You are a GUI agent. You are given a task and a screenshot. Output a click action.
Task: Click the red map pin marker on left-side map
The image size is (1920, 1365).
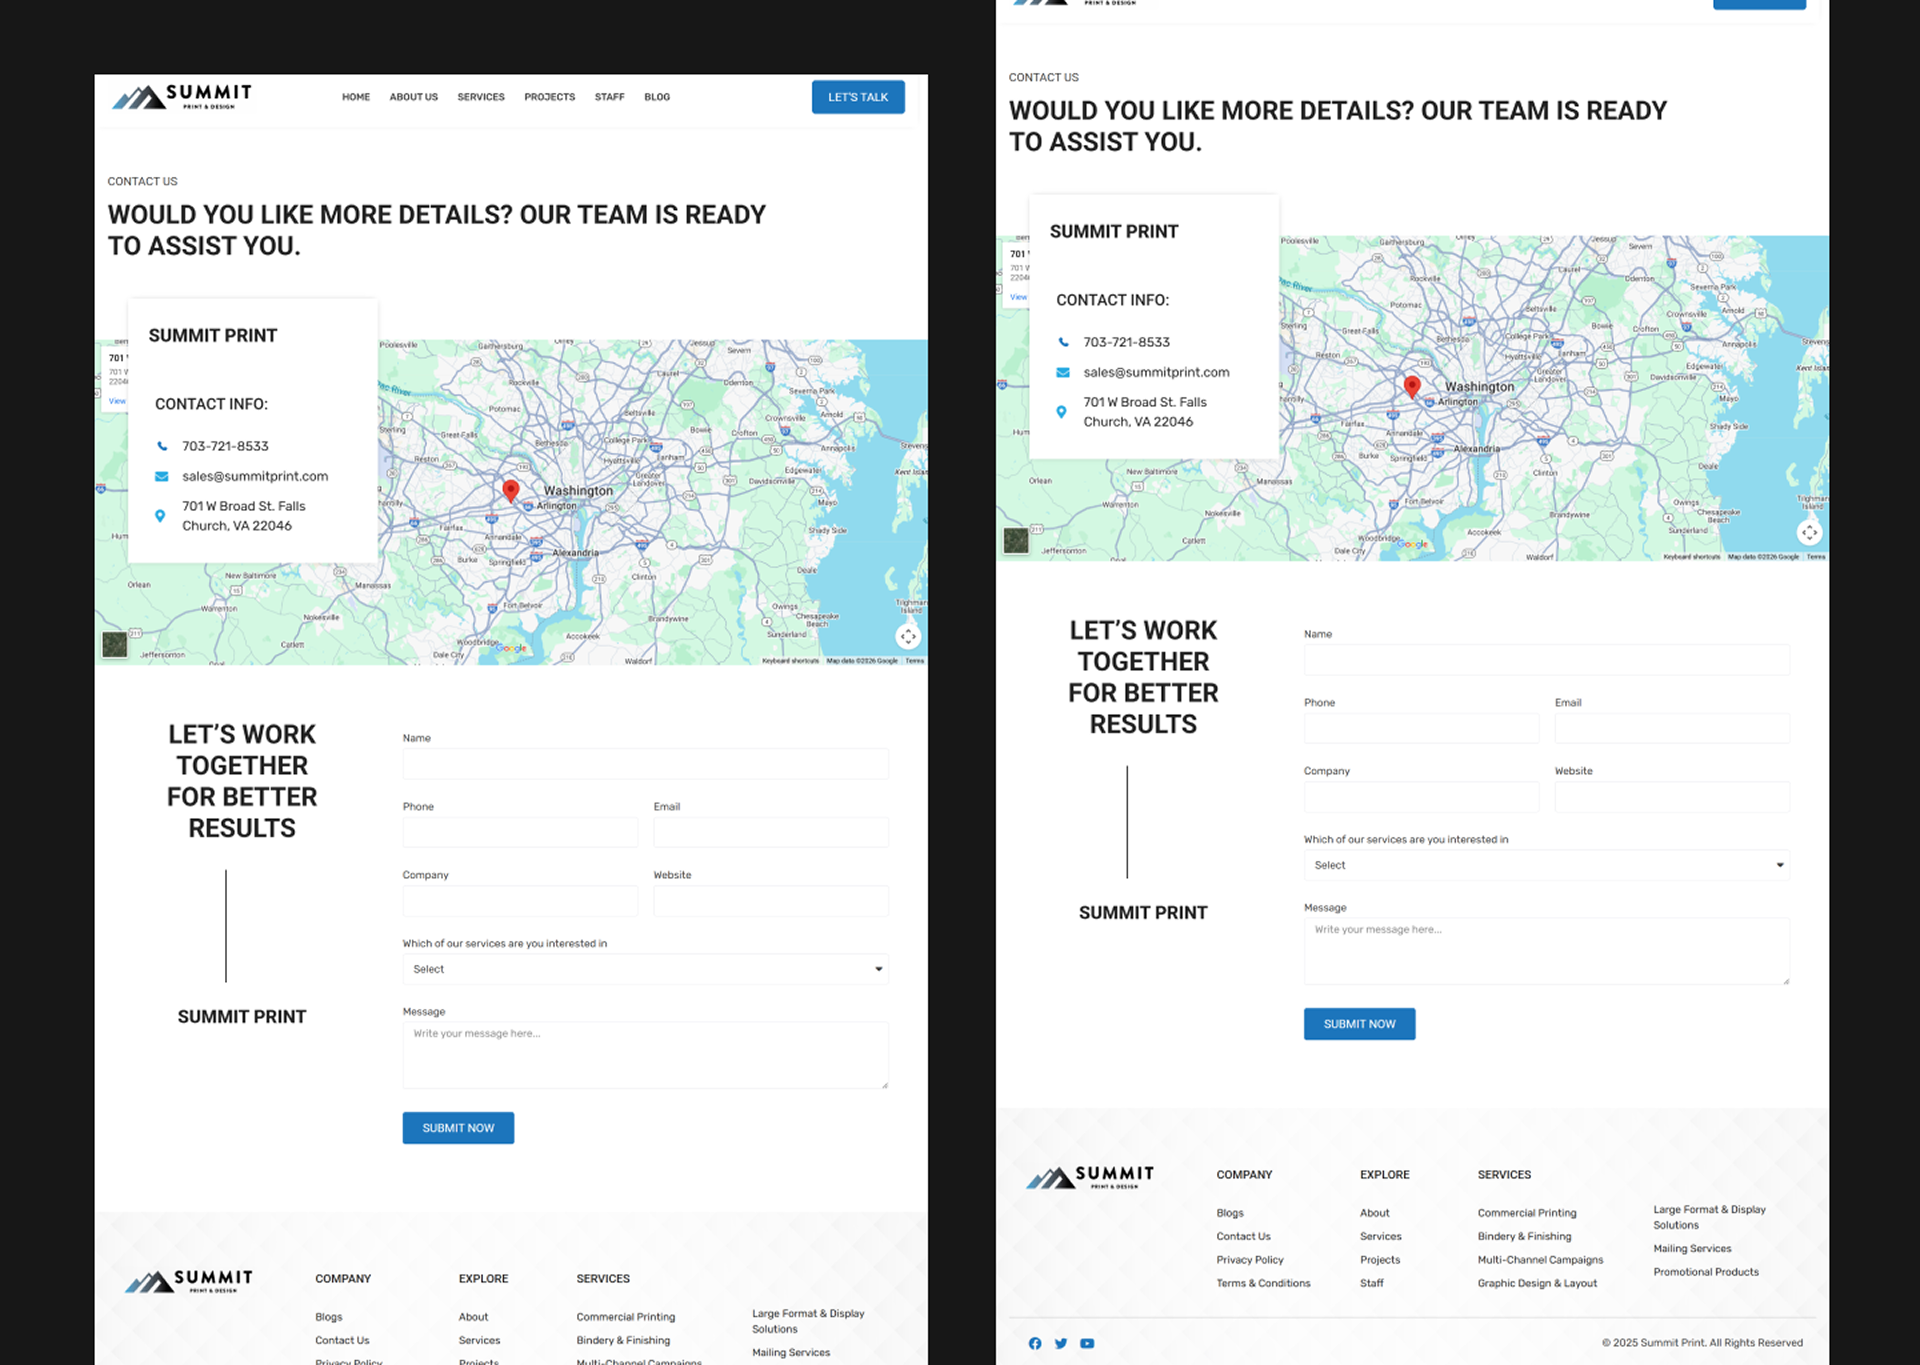coord(511,490)
